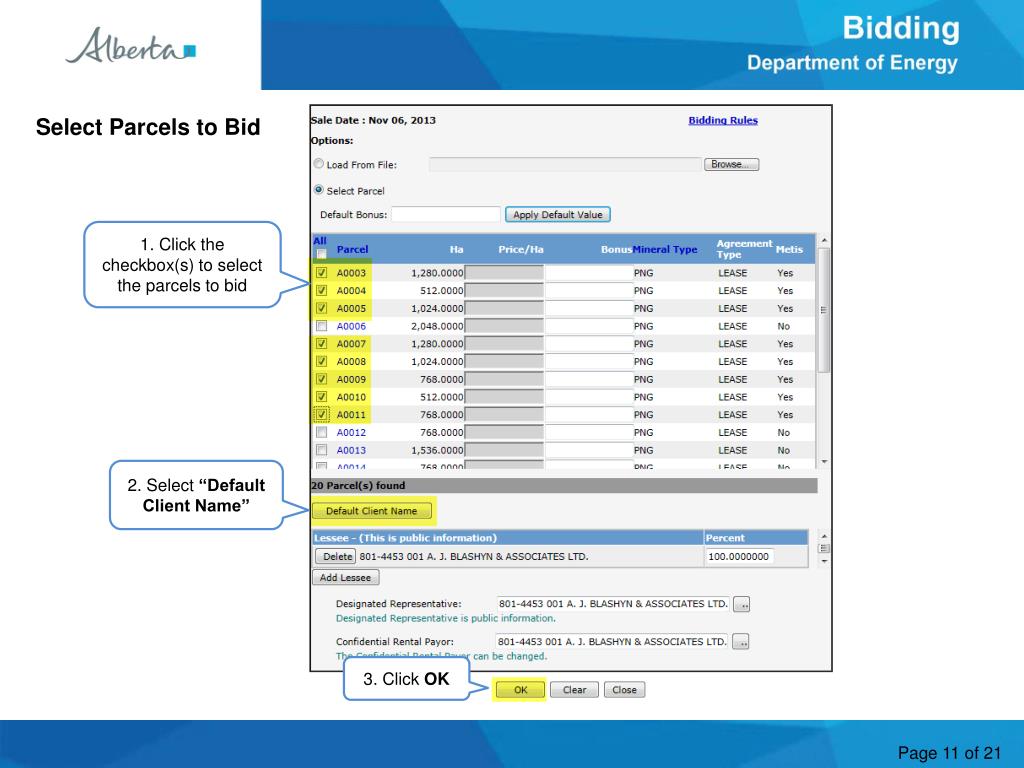
Task: Check the parcel A0013 checkbox
Action: click(321, 450)
